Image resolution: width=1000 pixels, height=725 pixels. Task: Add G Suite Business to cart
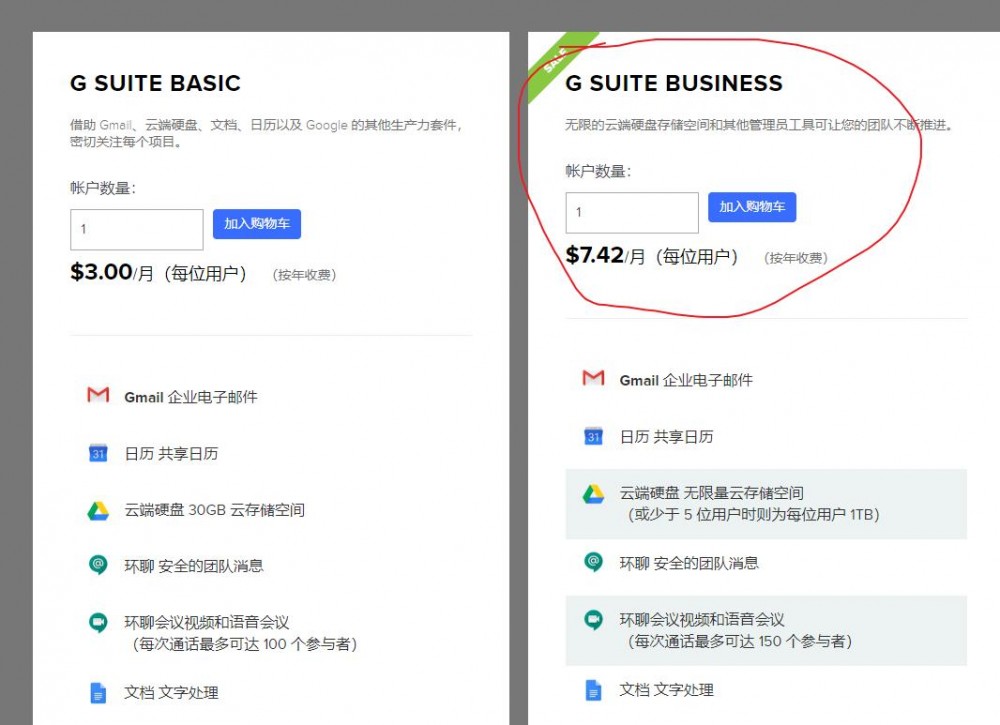[x=752, y=207]
